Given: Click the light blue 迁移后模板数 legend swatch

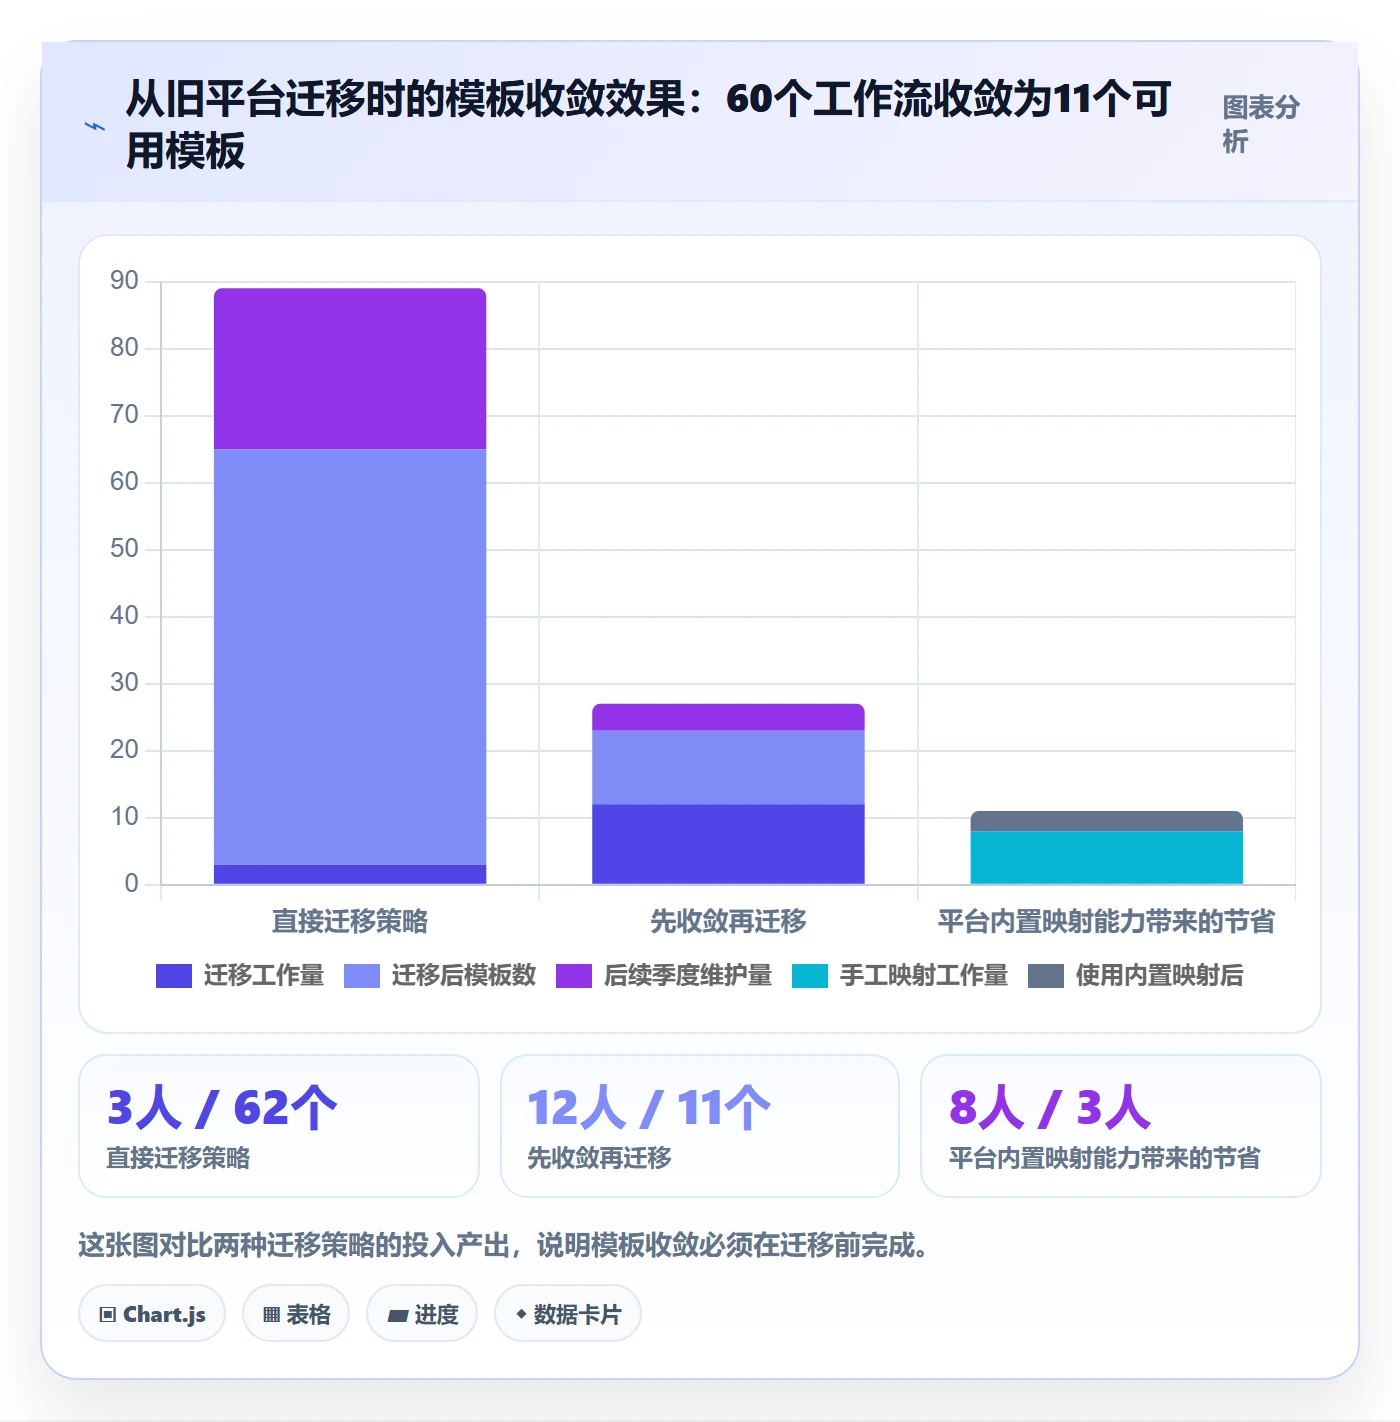Looking at the screenshot, I should [x=362, y=976].
